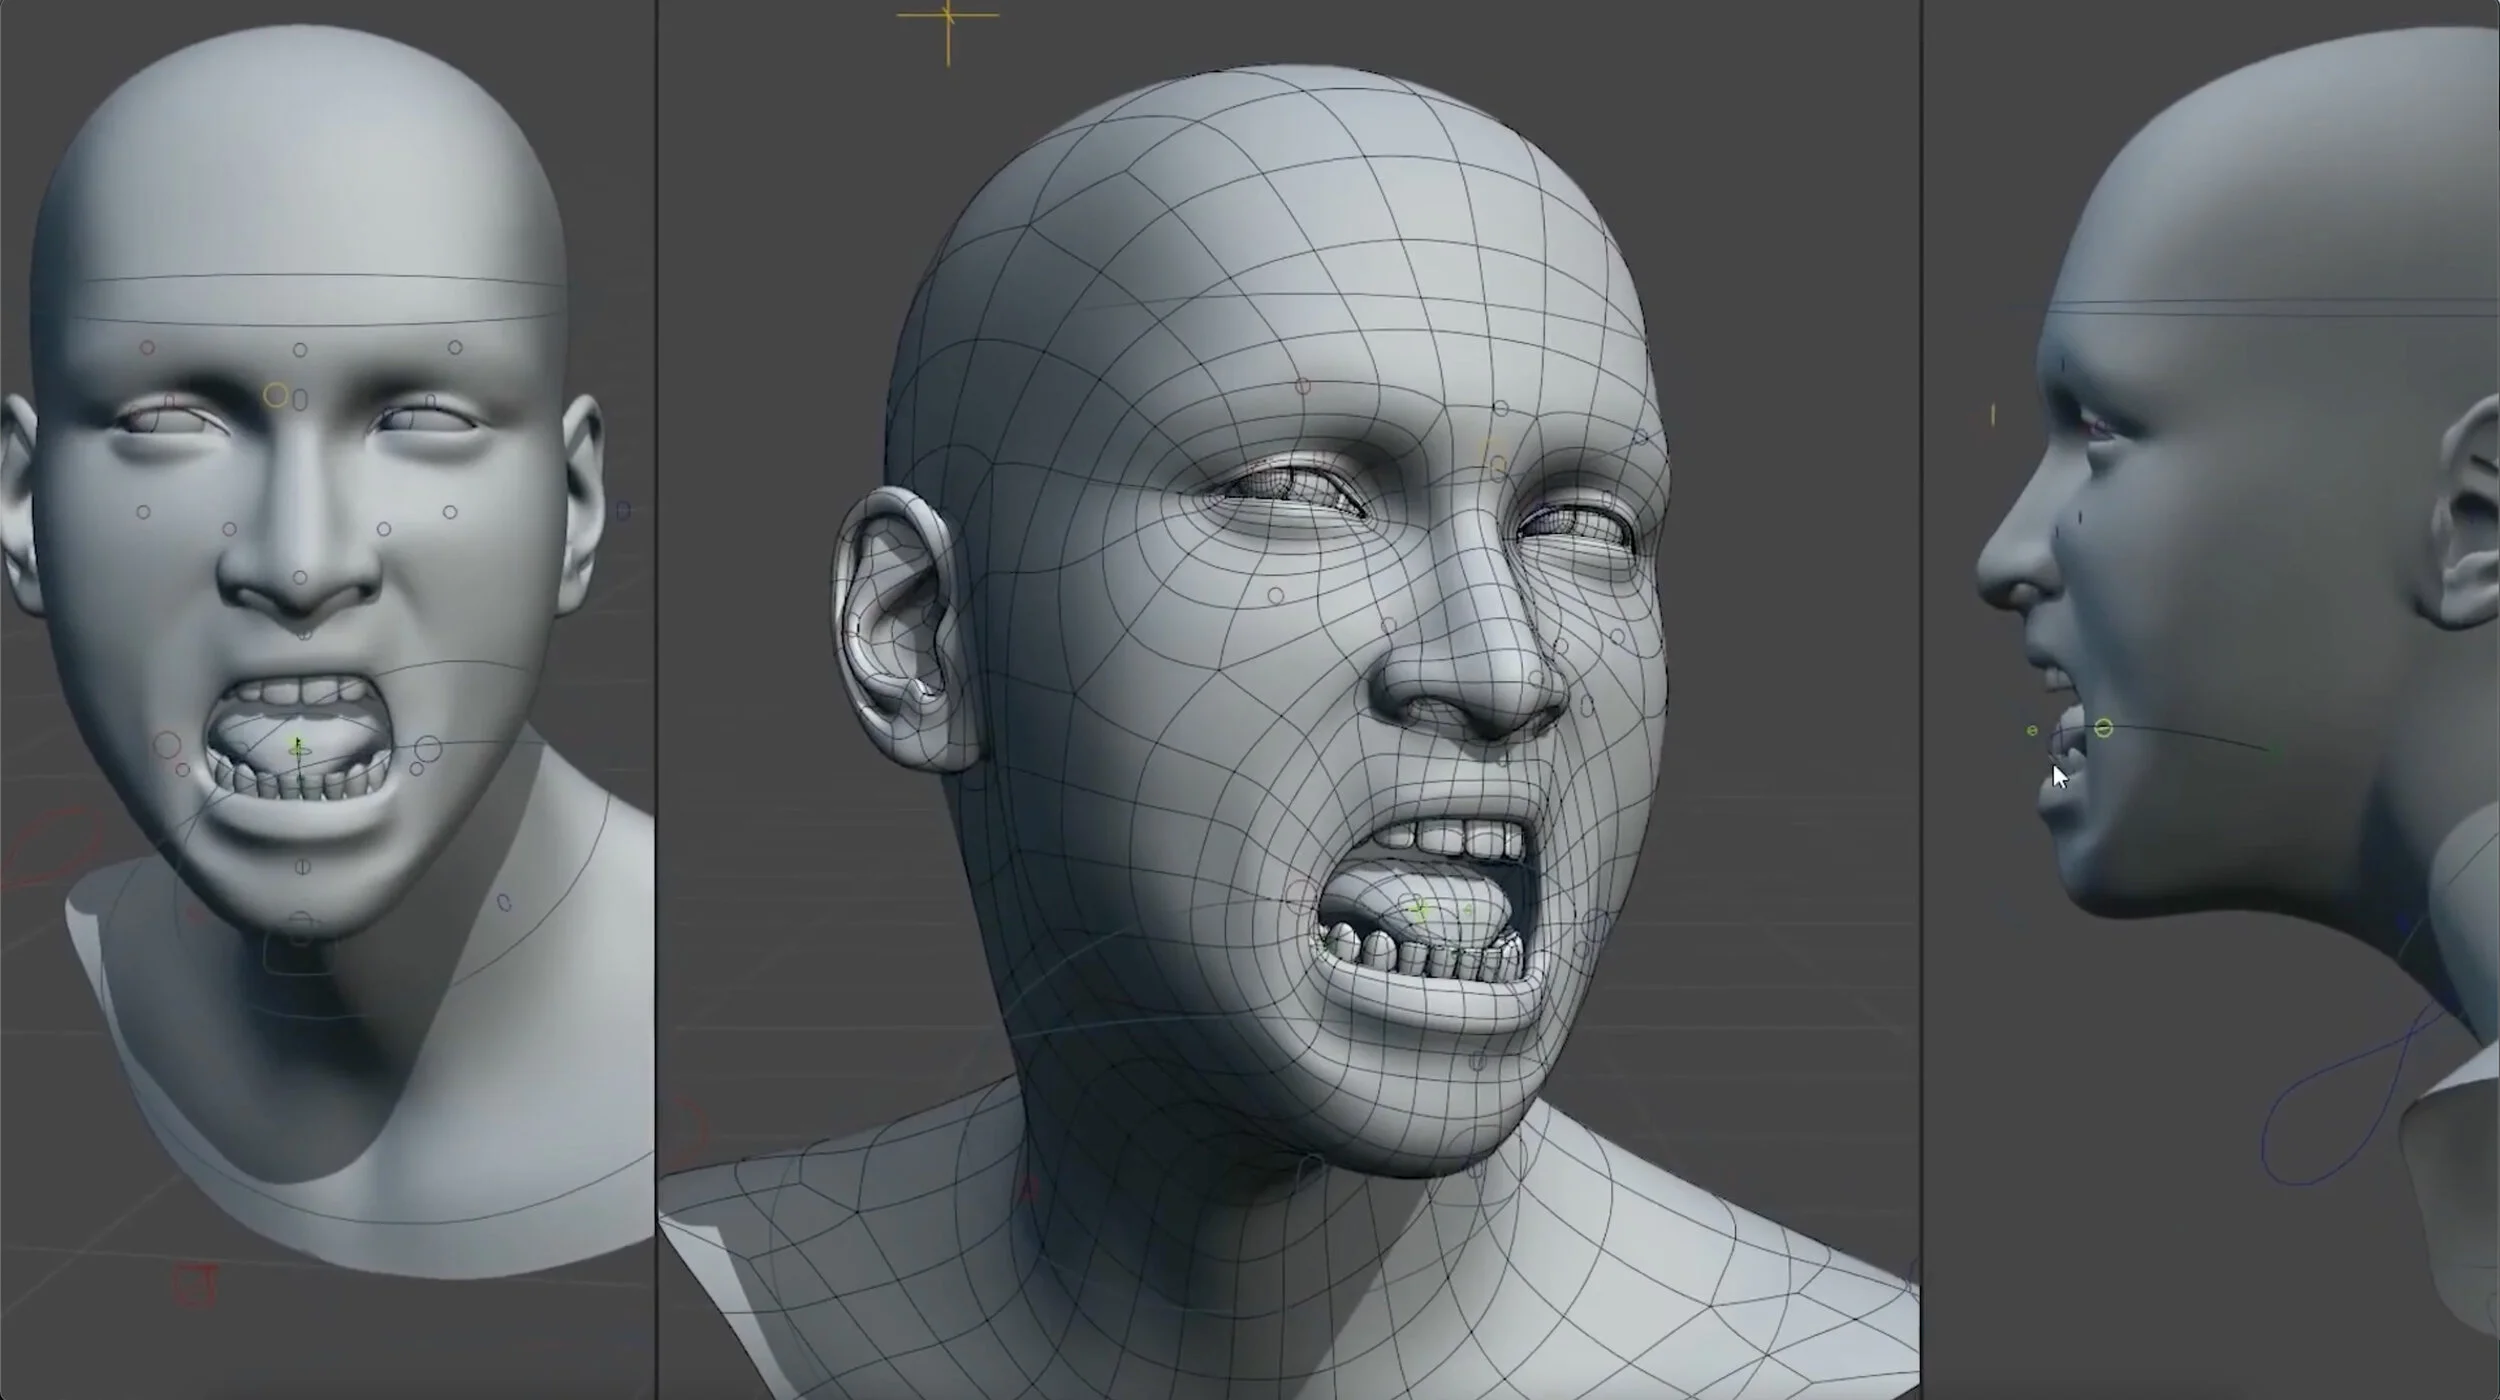2500x1400 pixels.
Task: Select nose tip circle control, front view
Action: coord(299,578)
